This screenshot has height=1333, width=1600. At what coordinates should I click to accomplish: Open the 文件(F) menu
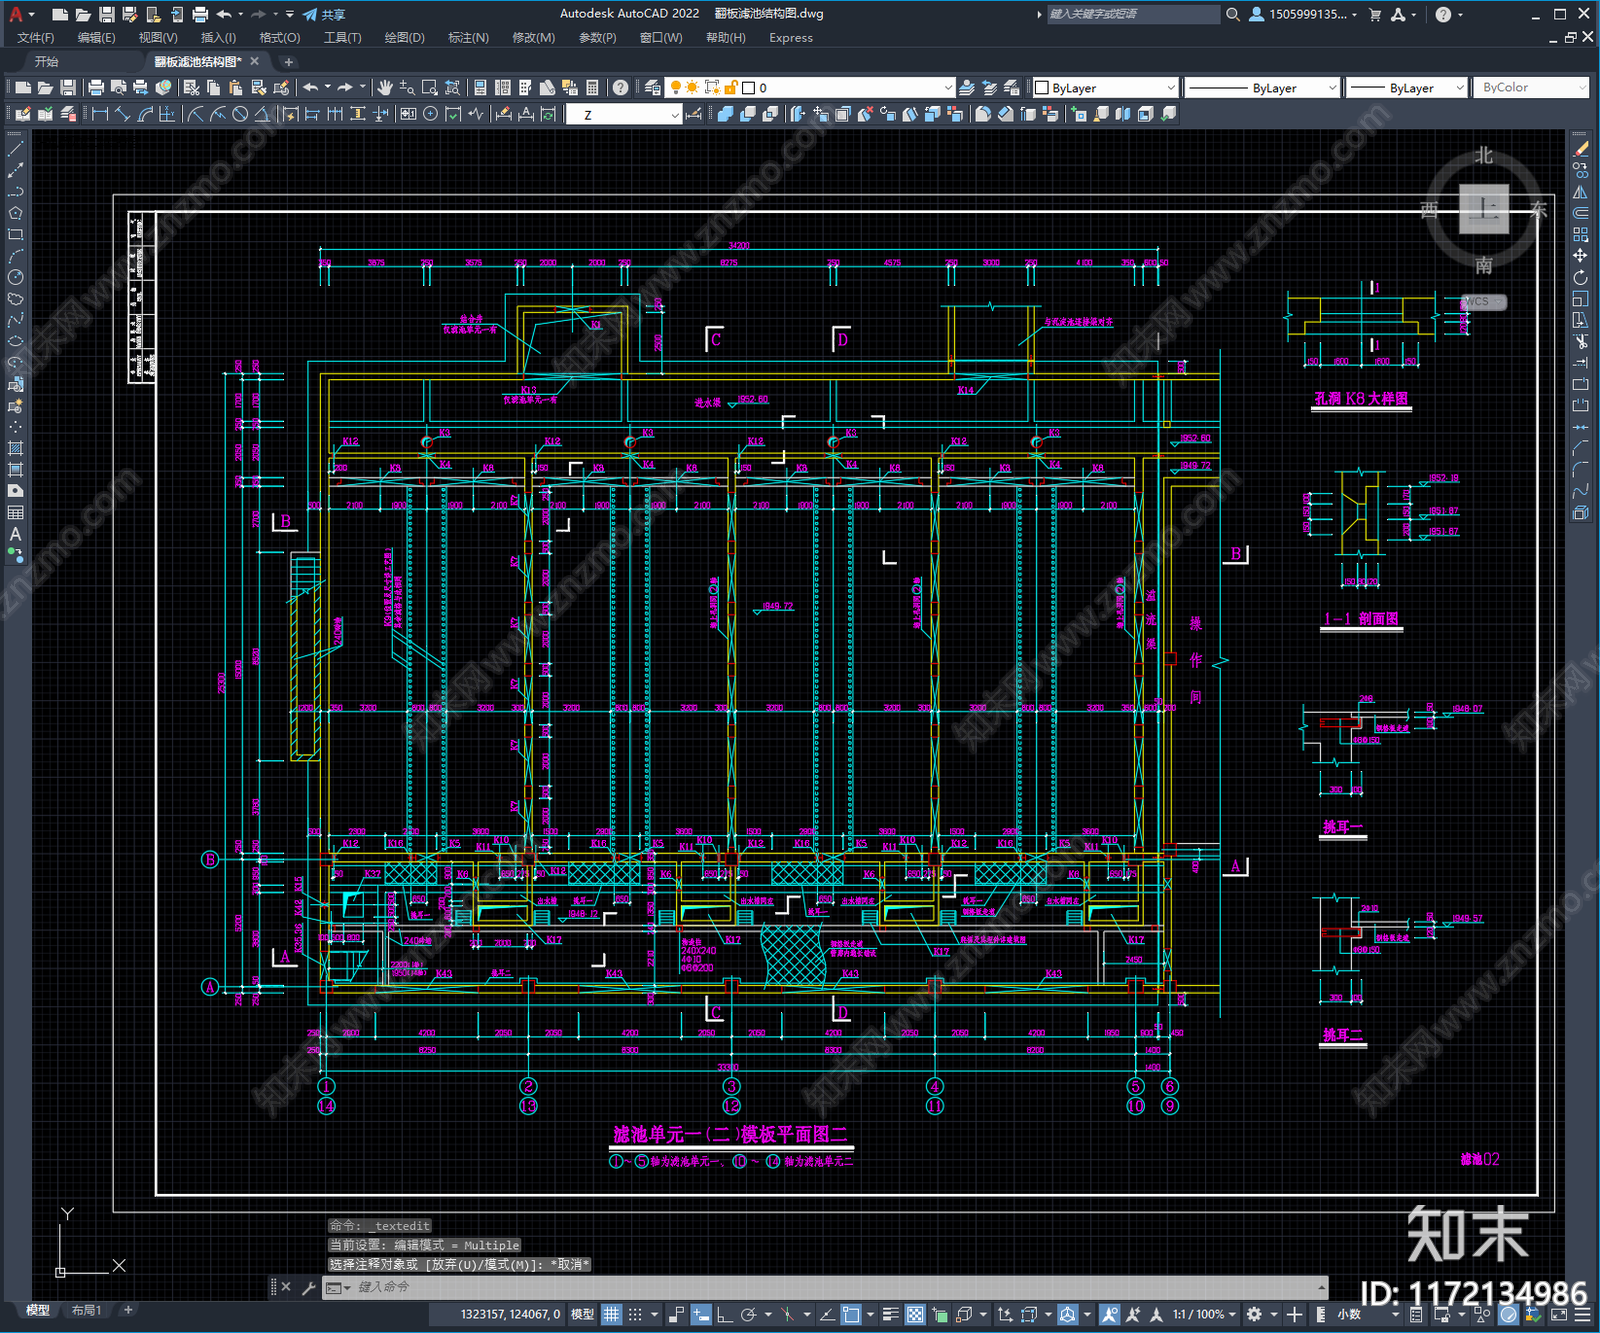36,38
